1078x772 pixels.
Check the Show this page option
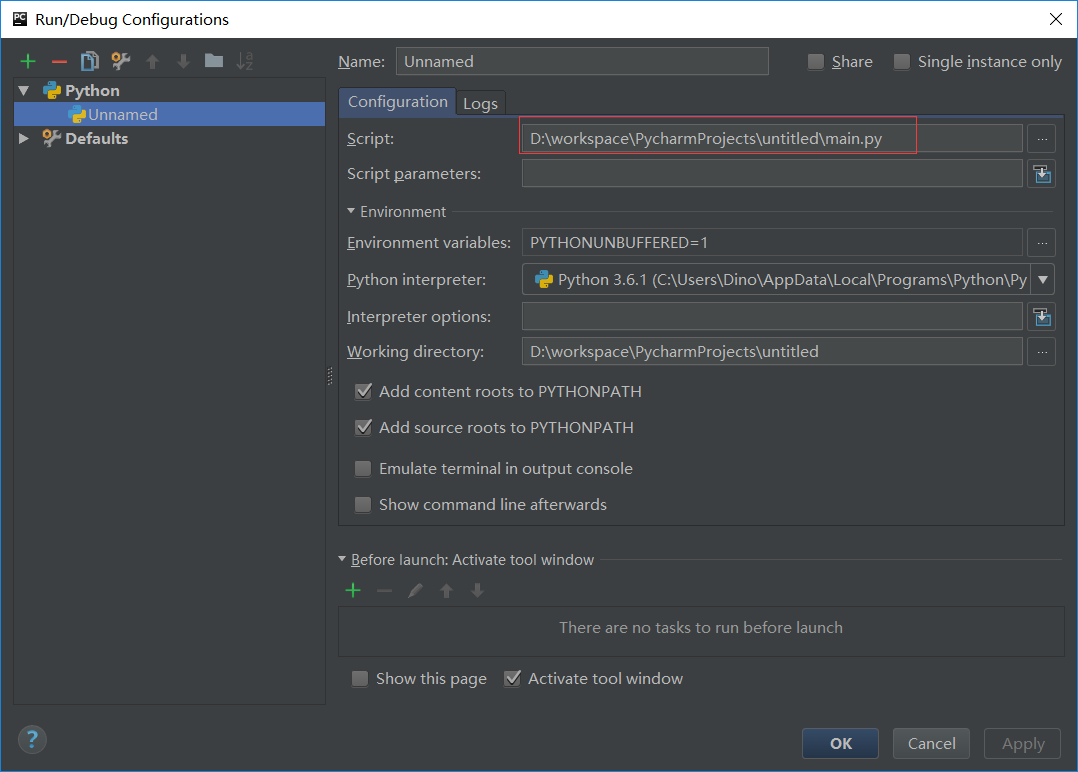point(360,679)
